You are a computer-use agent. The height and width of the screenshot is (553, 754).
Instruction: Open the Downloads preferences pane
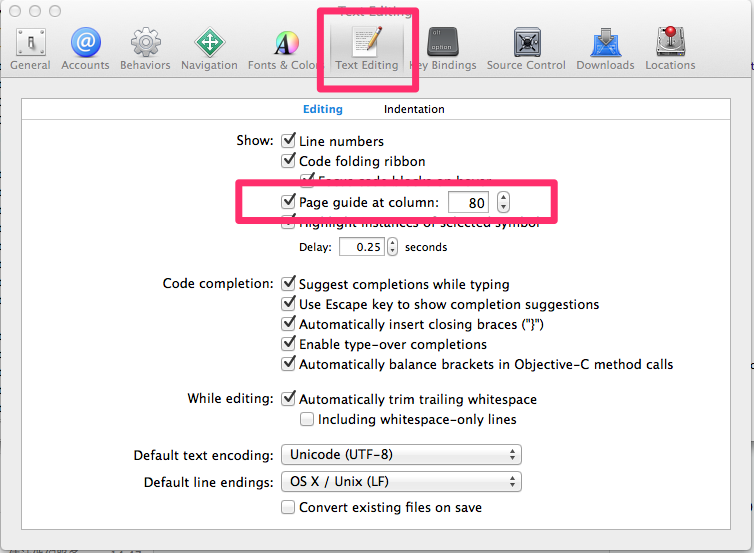tap(605, 48)
